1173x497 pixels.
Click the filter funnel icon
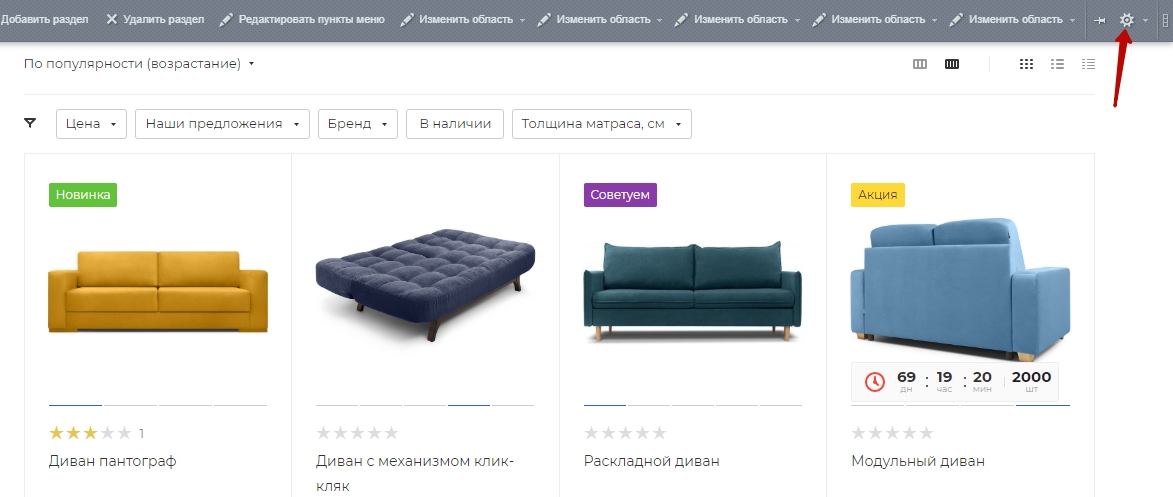(x=30, y=123)
